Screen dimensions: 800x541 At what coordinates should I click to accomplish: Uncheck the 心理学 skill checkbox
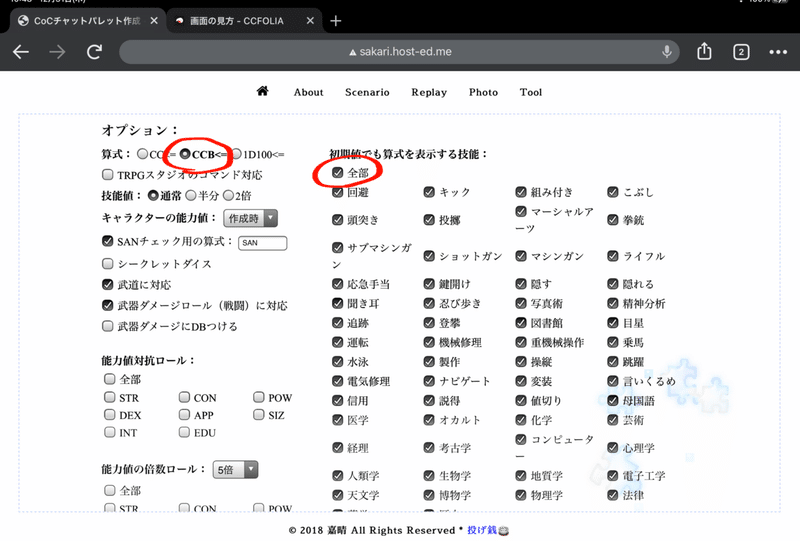(x=613, y=448)
